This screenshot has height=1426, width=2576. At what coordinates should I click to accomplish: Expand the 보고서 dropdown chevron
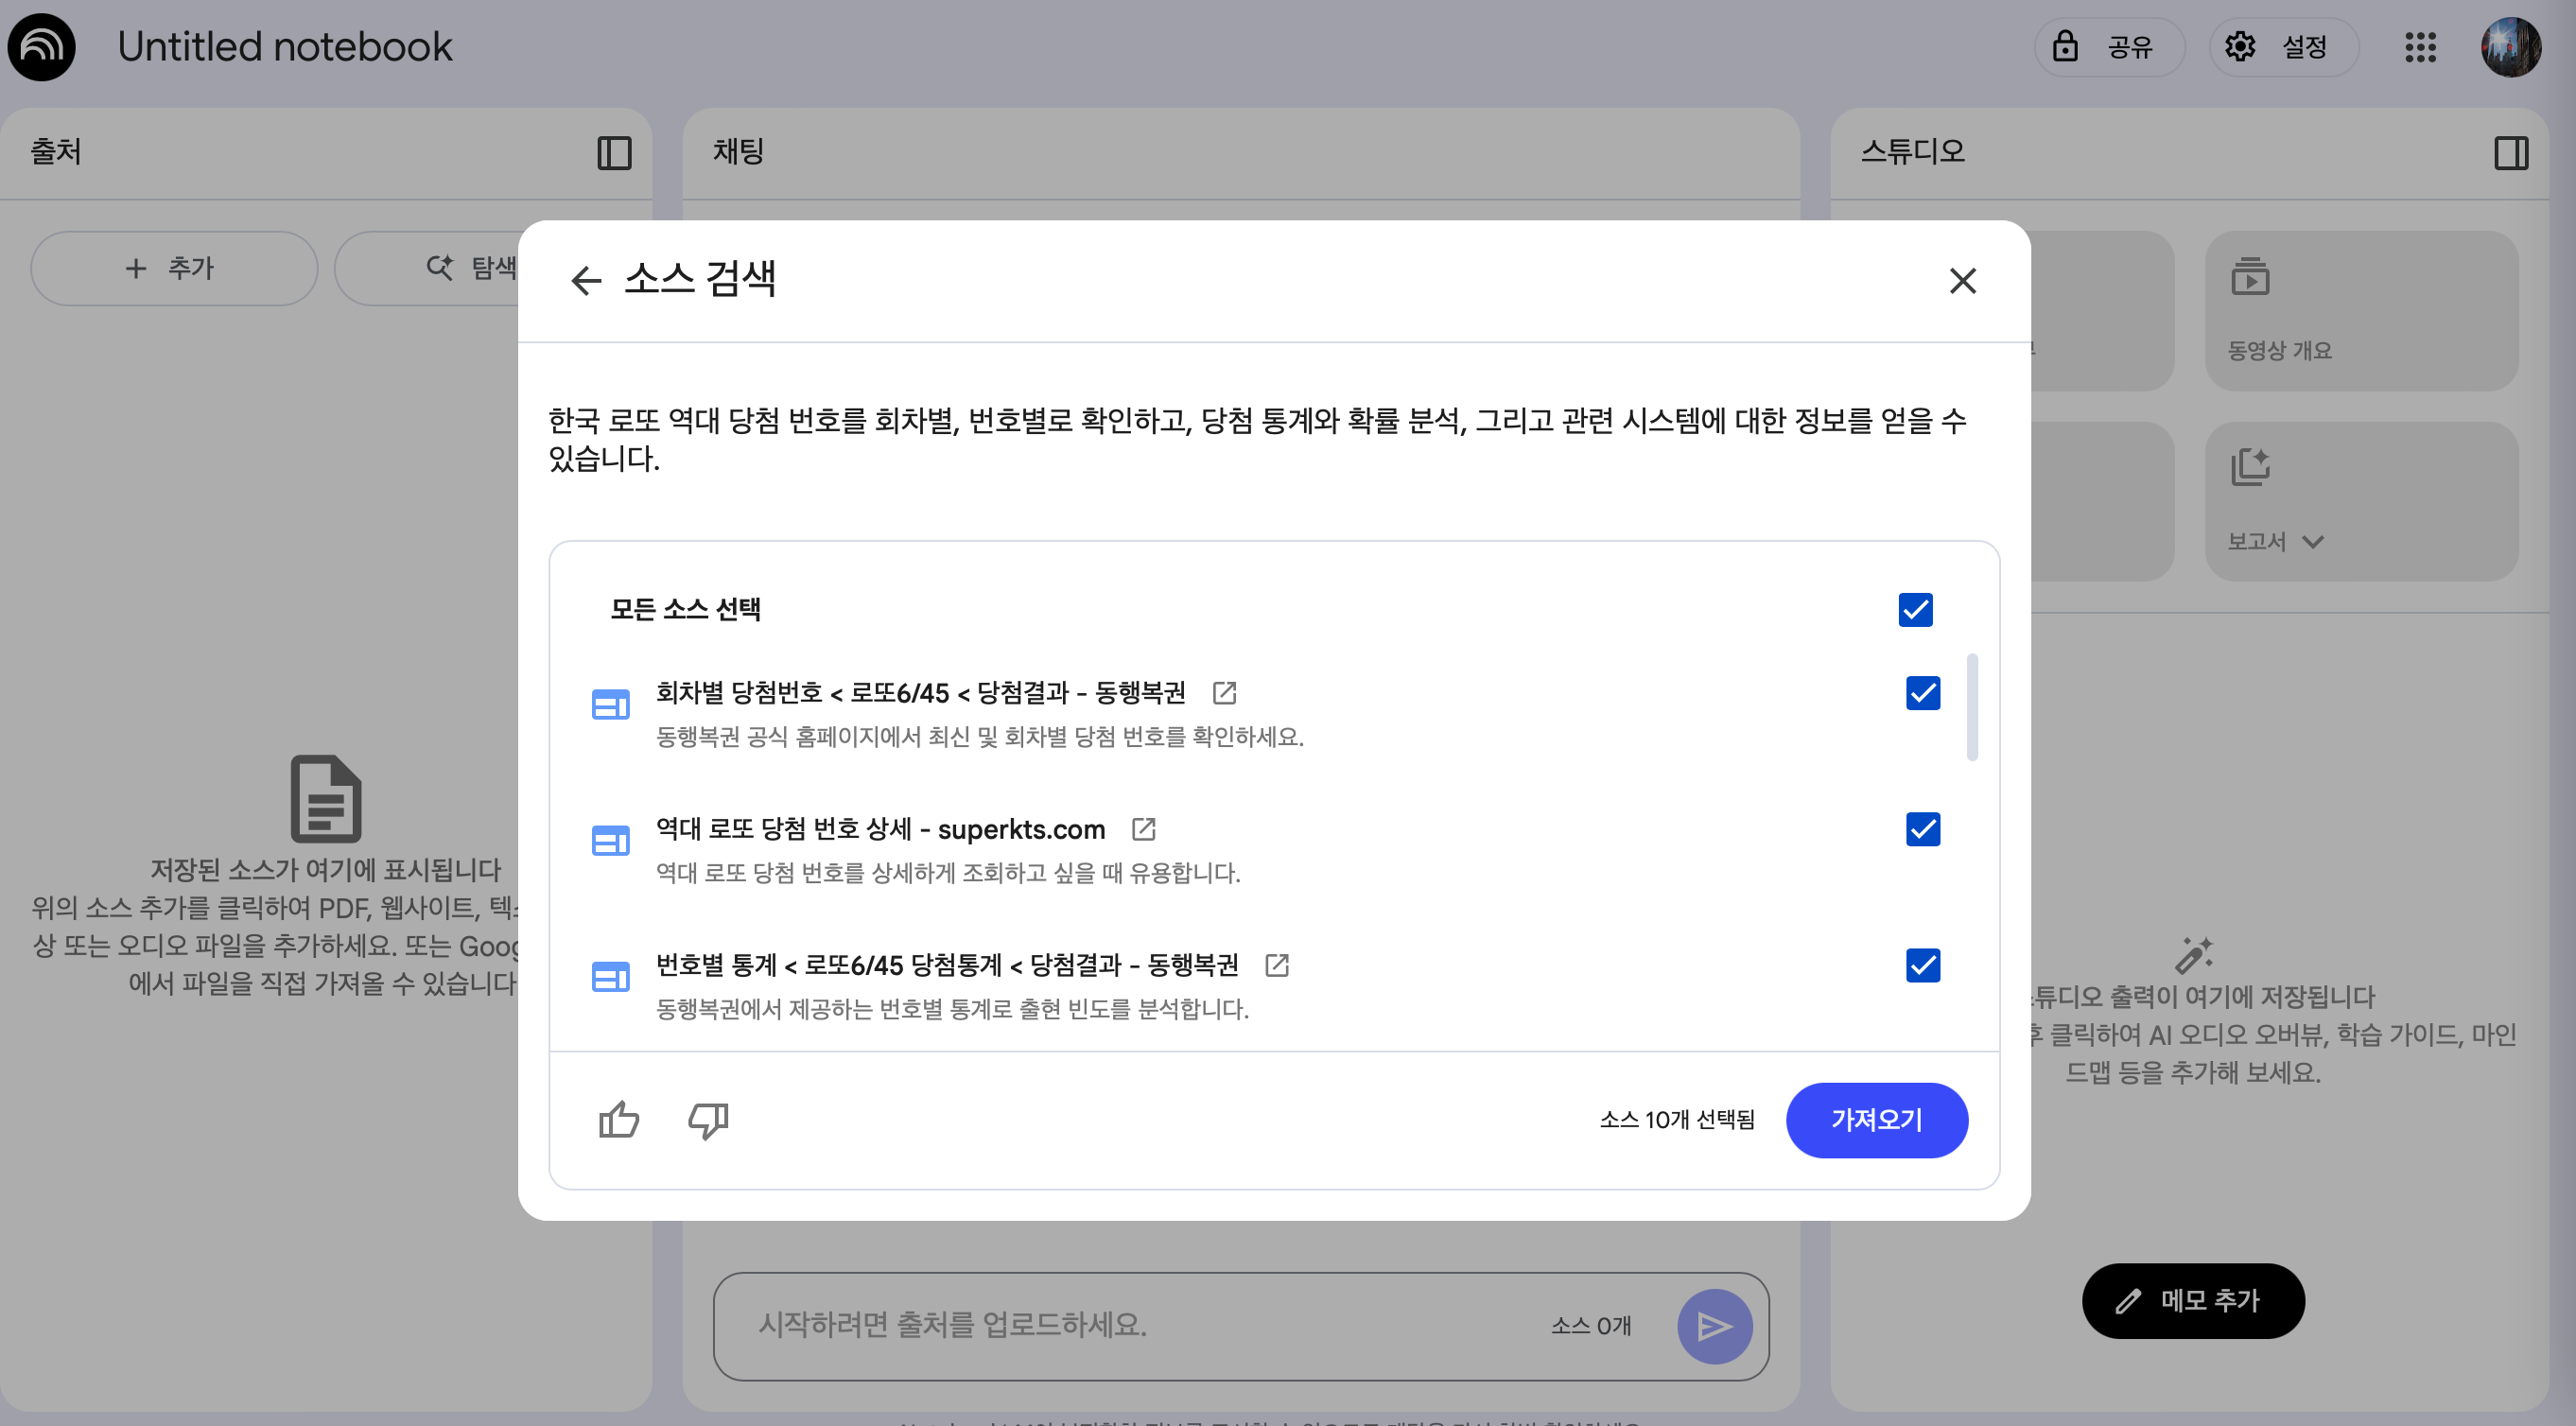[2312, 542]
